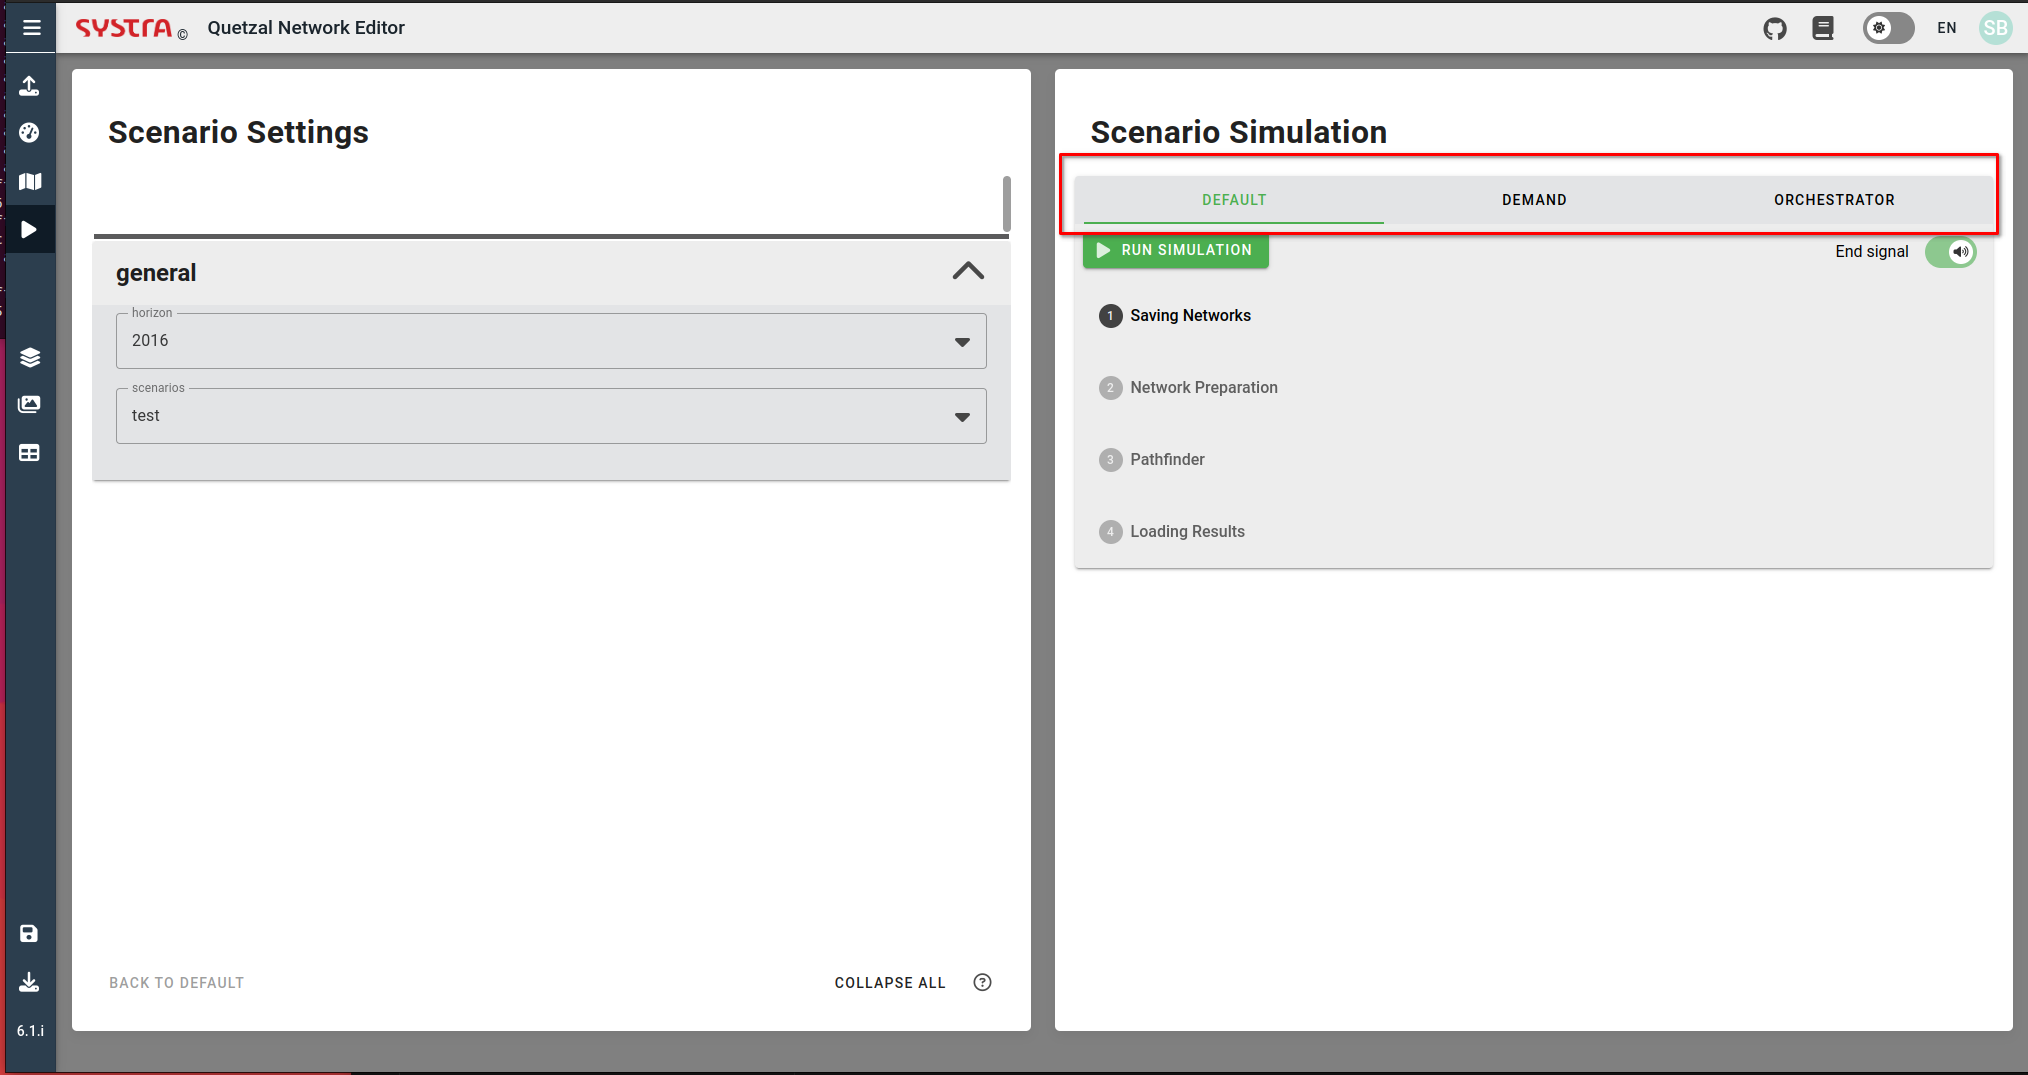
Task: Click the version 6.1.i label
Action: [x=30, y=1031]
